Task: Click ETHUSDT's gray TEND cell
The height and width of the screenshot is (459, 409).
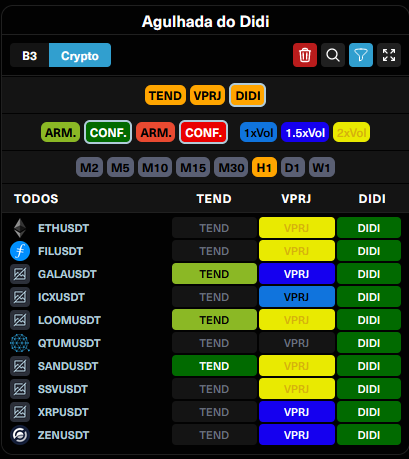Action: (x=214, y=228)
